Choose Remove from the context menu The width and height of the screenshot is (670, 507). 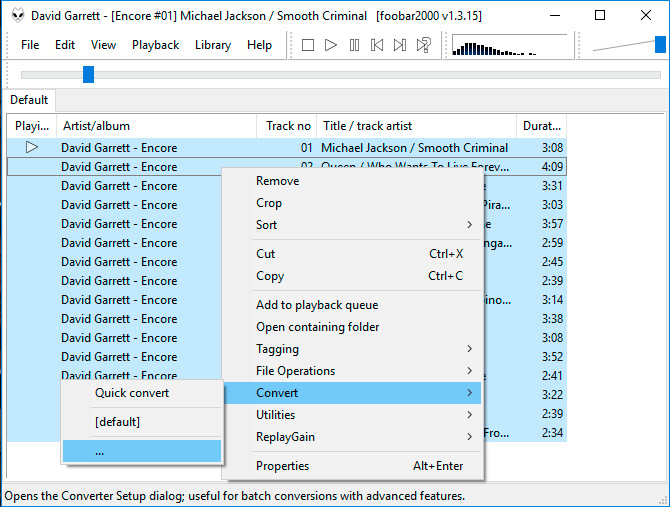tap(353, 181)
